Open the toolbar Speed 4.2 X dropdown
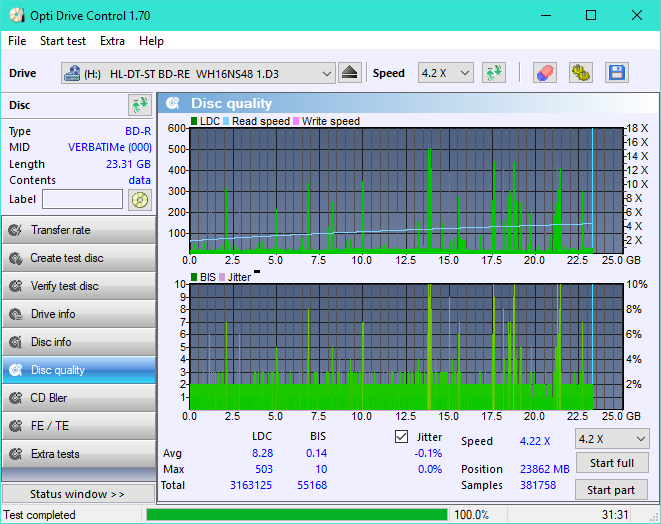Image resolution: width=661 pixels, height=524 pixels. (446, 73)
